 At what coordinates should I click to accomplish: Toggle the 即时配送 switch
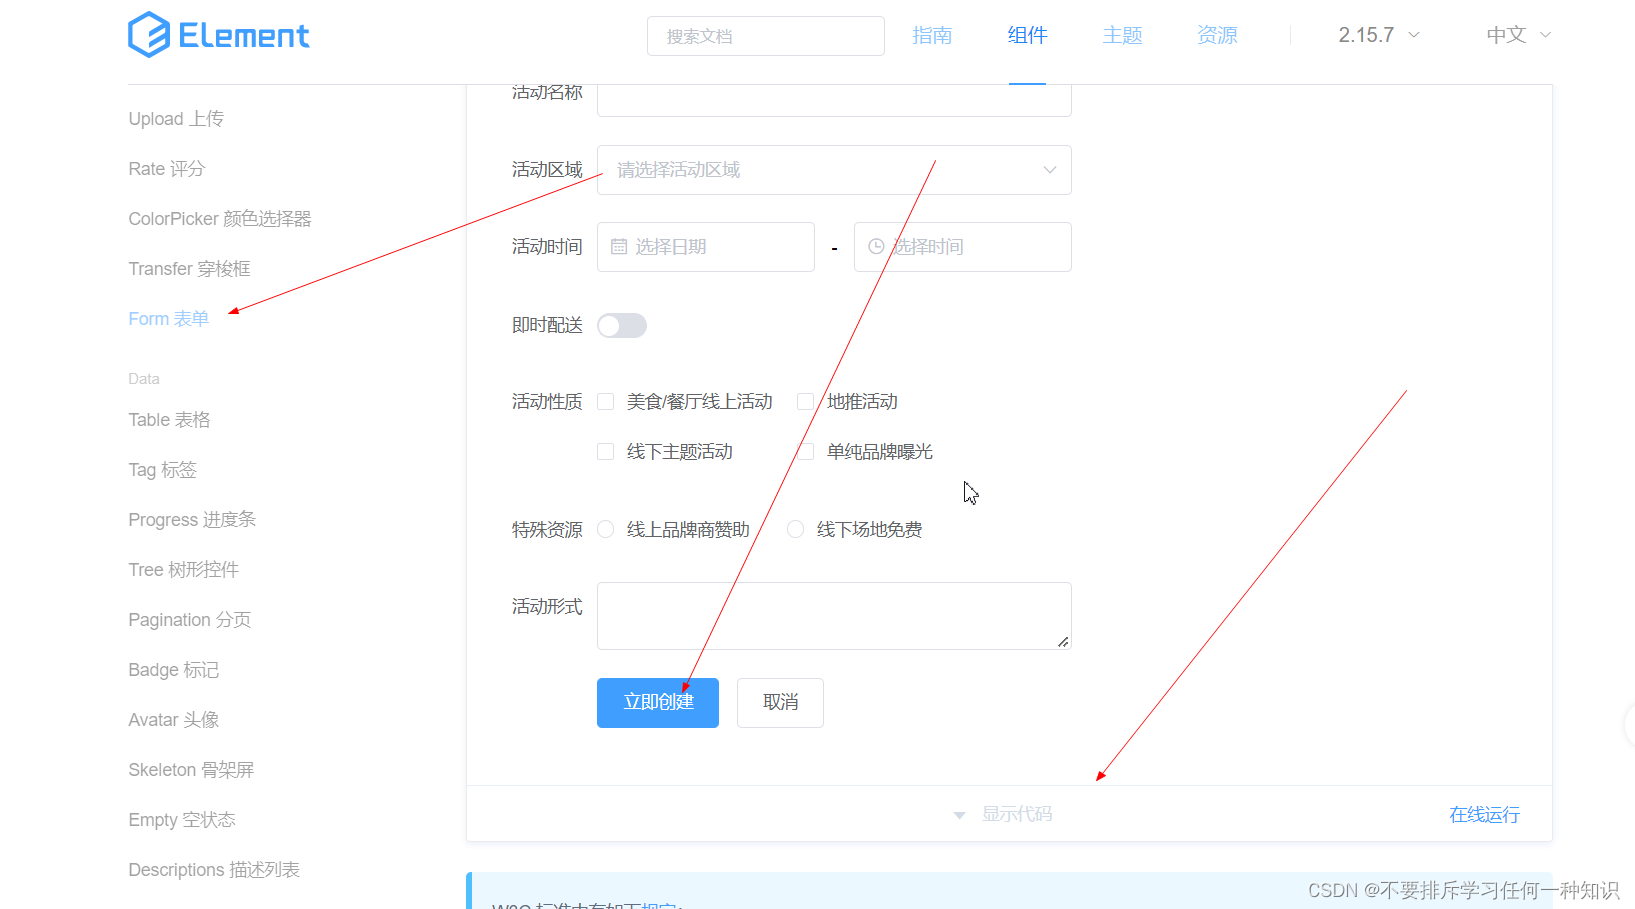click(x=622, y=326)
